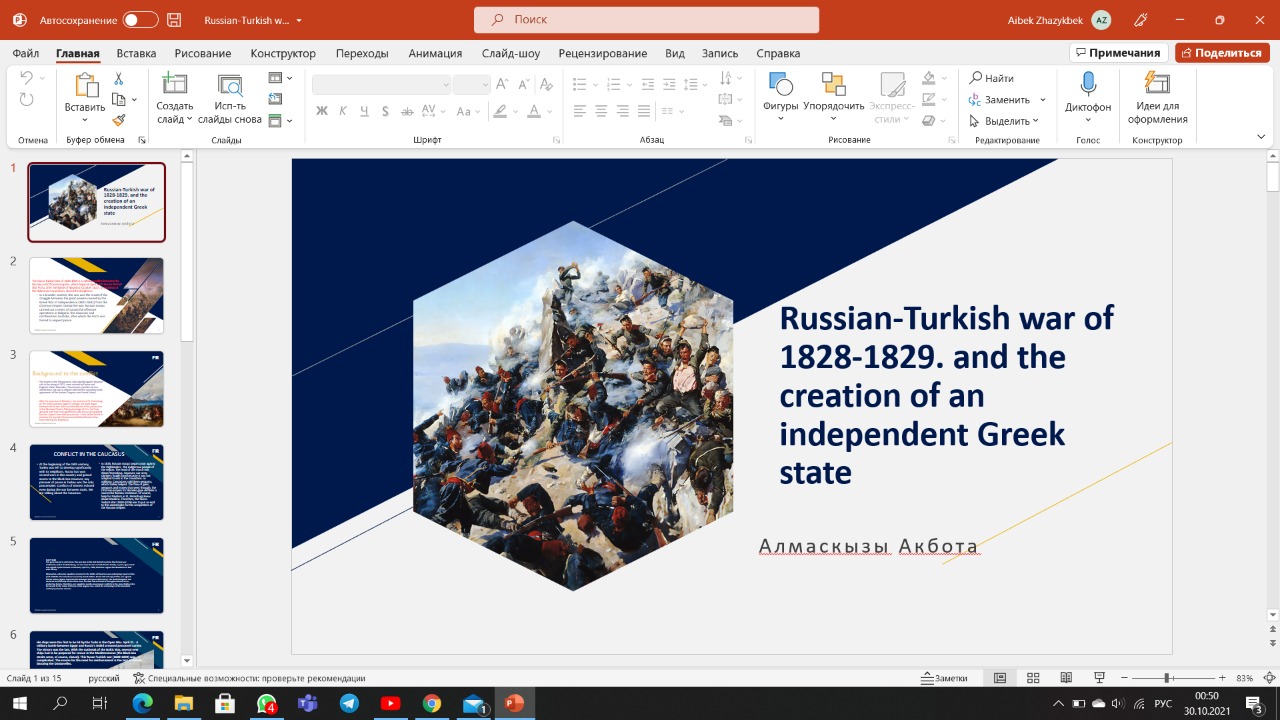Toggle the Автосохранение switch
Image resolution: width=1280 pixels, height=720 pixels.
coord(140,20)
